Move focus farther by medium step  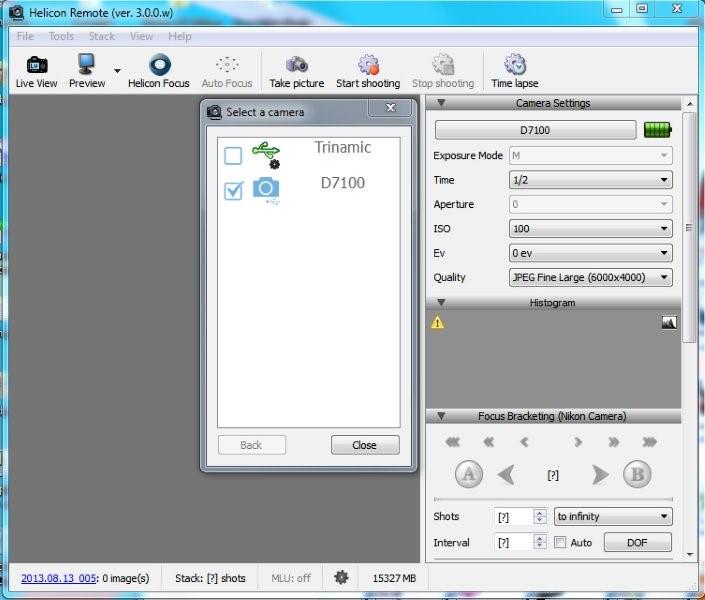click(614, 442)
